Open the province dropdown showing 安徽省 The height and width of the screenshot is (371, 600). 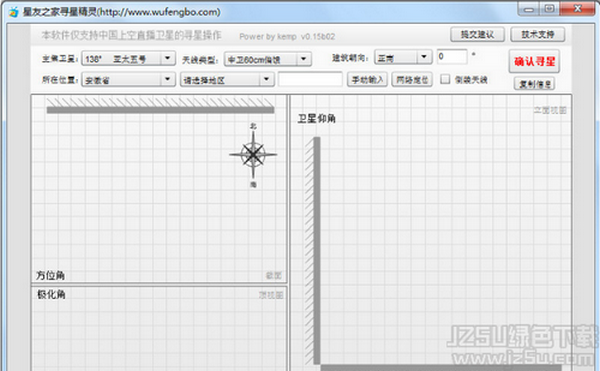tap(128, 80)
